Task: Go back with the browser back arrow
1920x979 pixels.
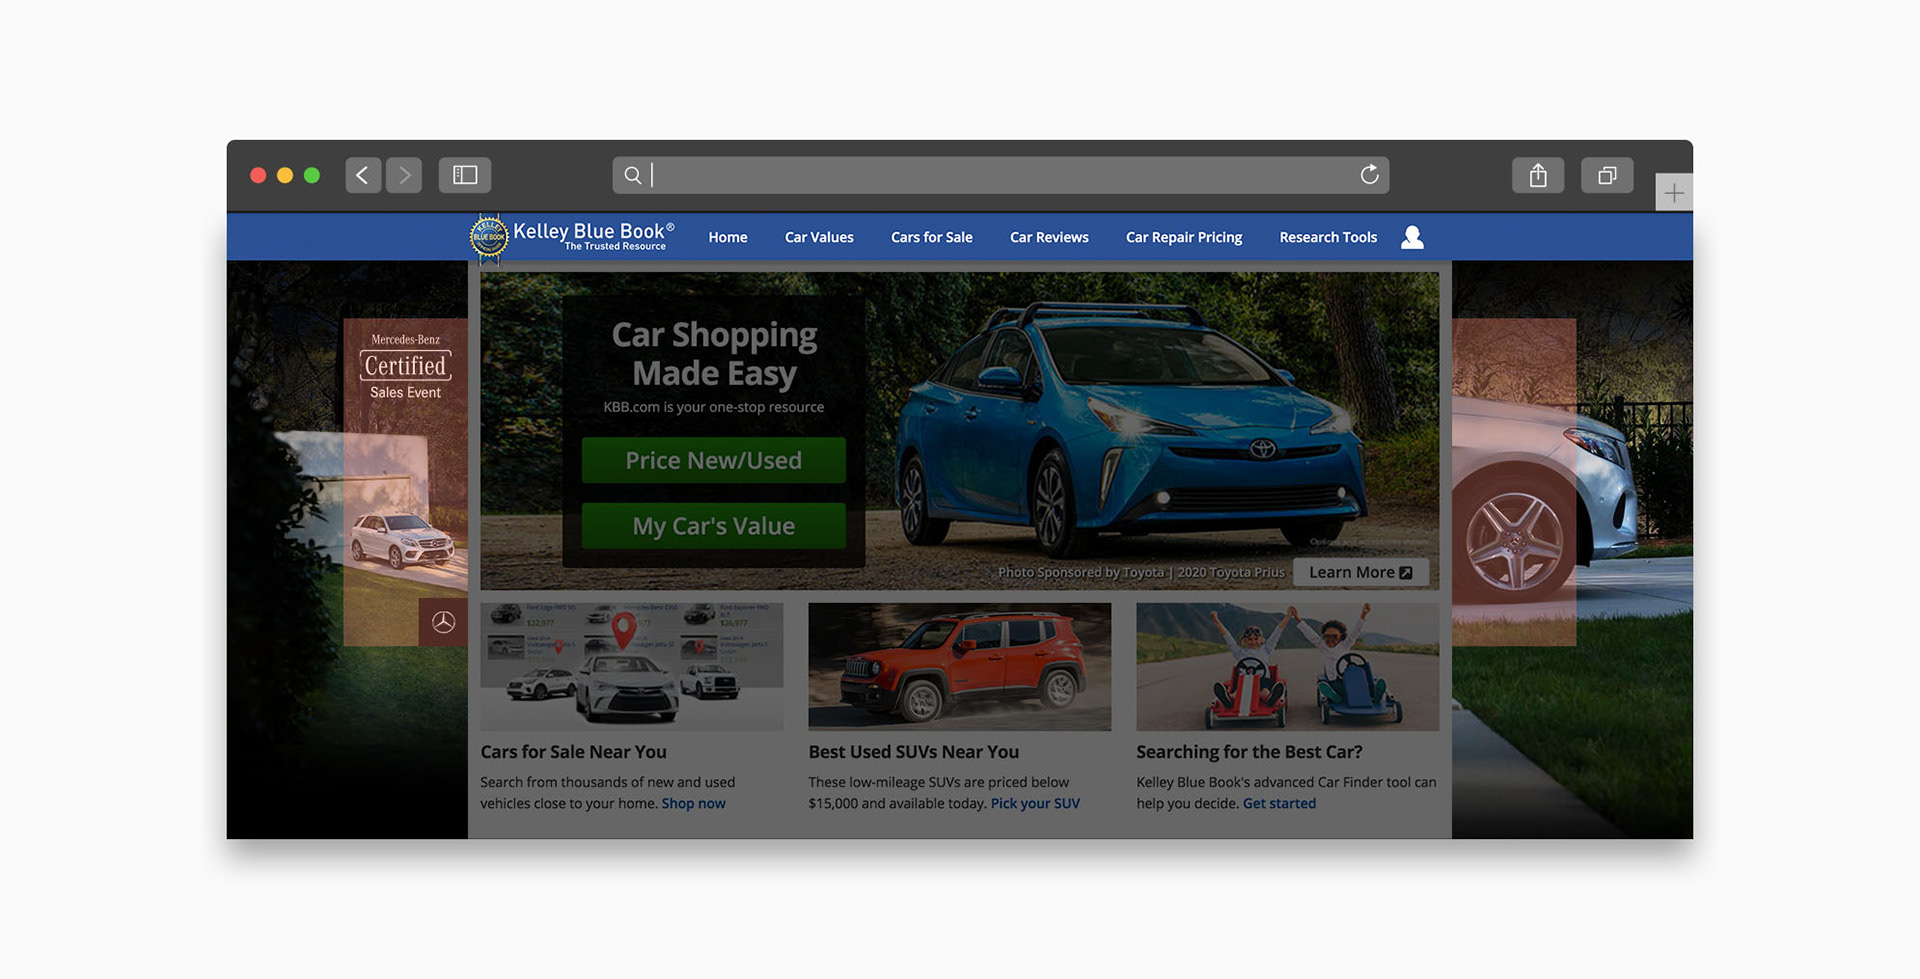Action: click(x=363, y=175)
